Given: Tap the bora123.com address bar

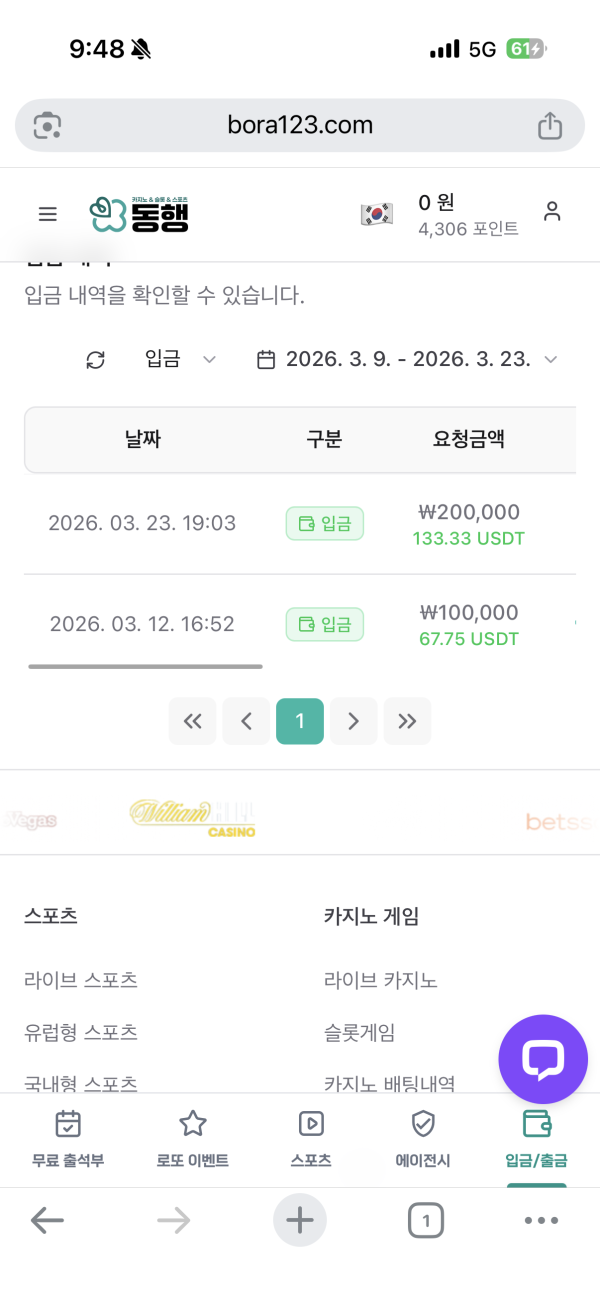Looking at the screenshot, I should point(299,125).
